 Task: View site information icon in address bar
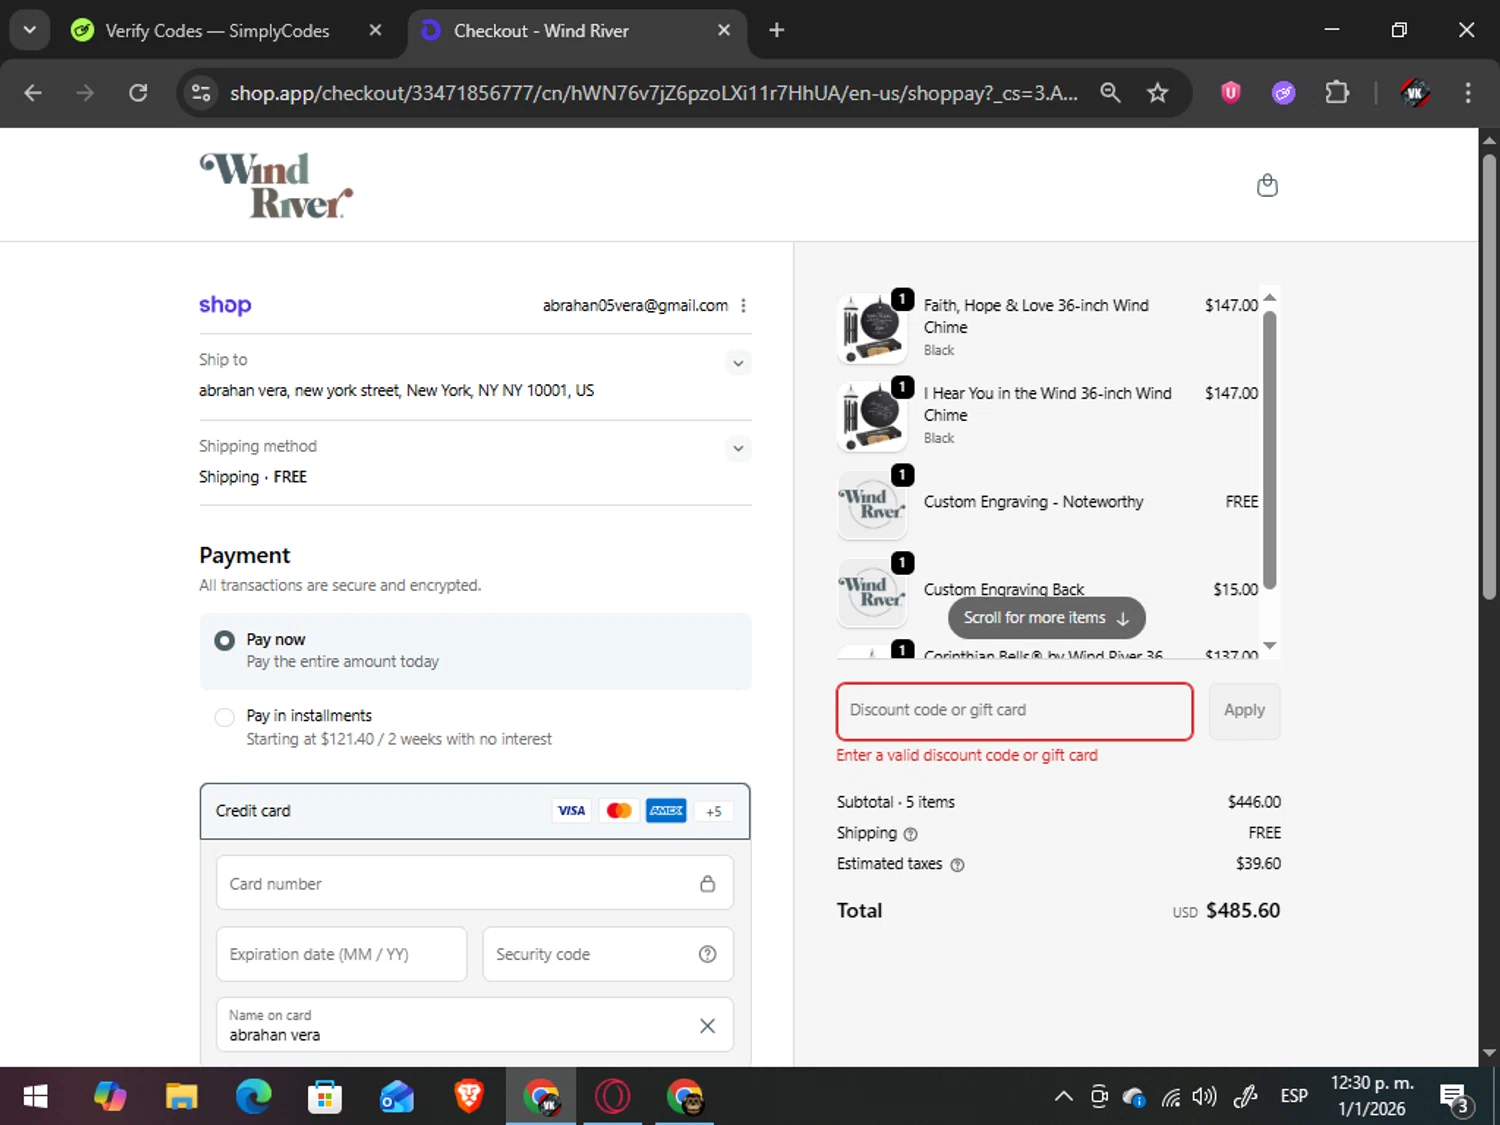pos(201,93)
